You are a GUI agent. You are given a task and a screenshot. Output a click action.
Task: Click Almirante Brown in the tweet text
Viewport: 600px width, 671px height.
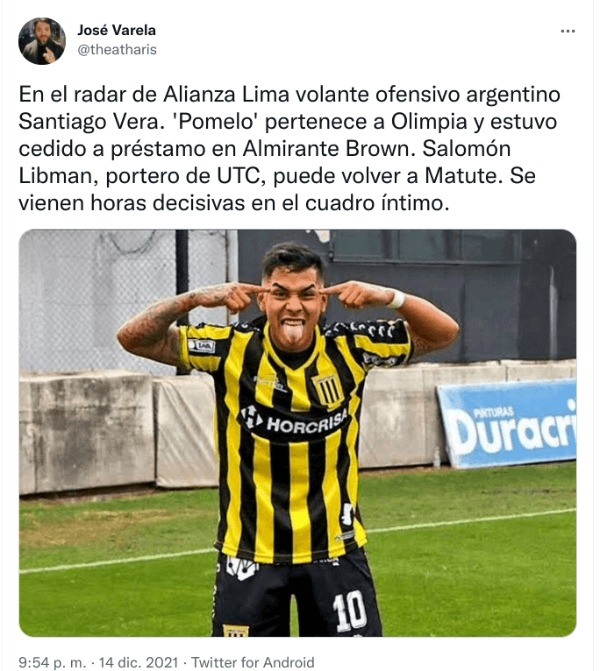(x=327, y=149)
